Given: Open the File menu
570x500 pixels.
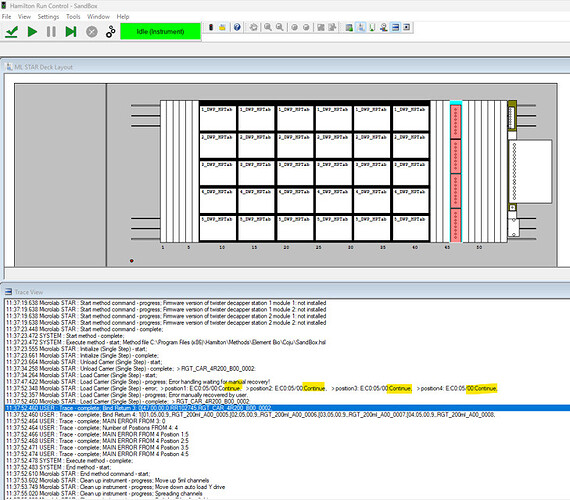Looking at the screenshot, I should pos(6,17).
